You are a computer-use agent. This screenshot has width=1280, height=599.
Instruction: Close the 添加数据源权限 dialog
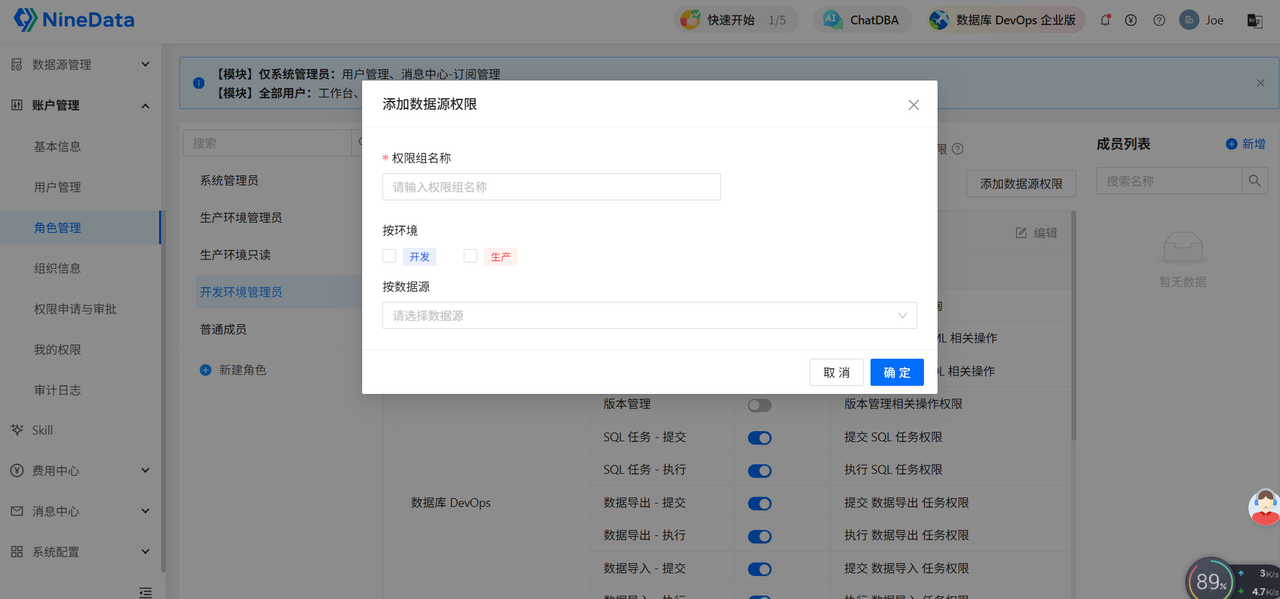coord(913,104)
